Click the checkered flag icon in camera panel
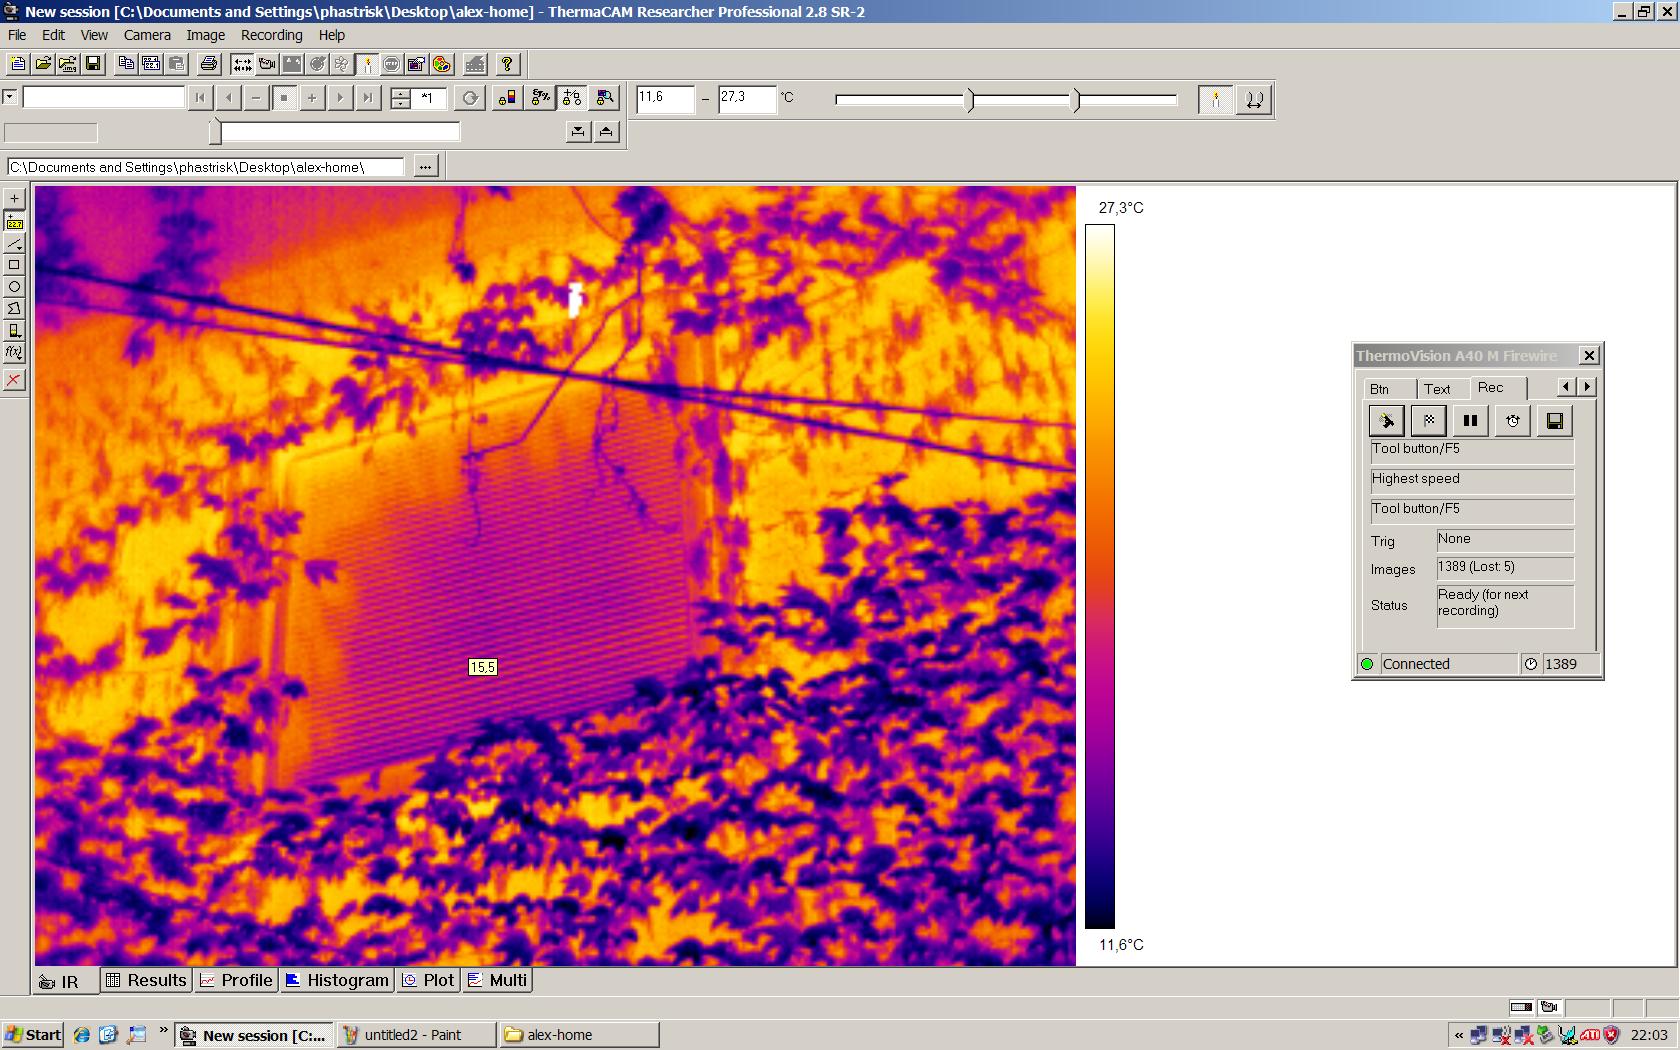Screen dimensions: 1680x1050 [1428, 421]
